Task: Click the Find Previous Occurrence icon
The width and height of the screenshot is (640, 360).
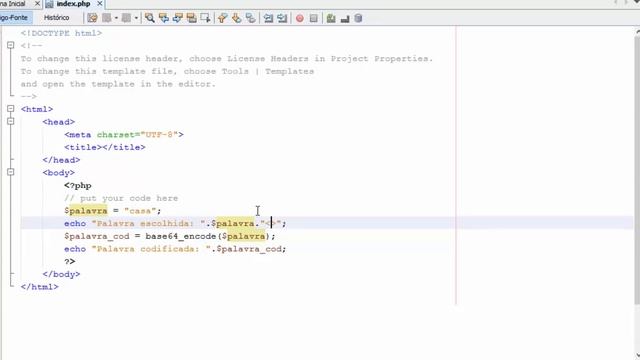Action: pyautogui.click(x=164, y=18)
